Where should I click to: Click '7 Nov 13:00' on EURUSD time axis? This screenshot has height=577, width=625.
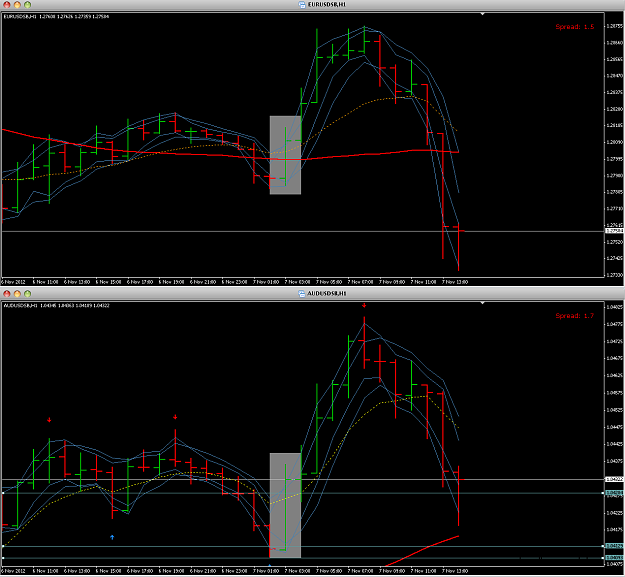pyautogui.click(x=455, y=282)
